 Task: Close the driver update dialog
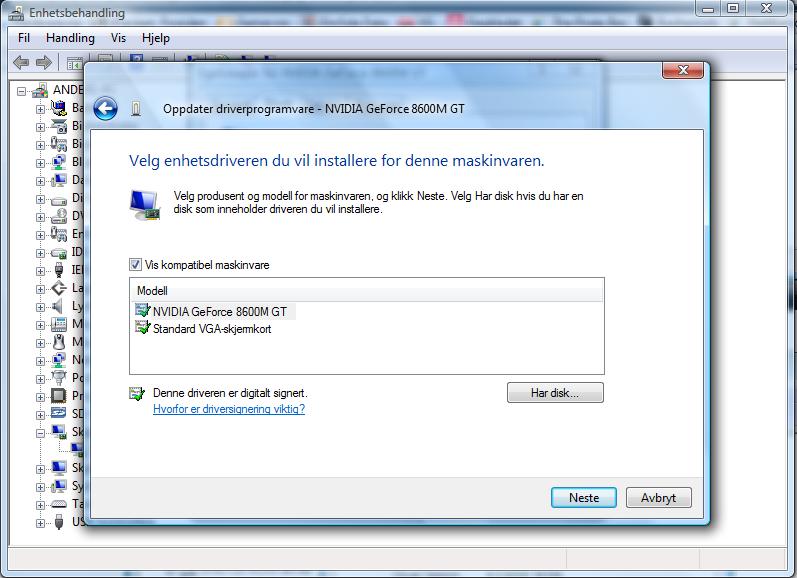tap(683, 70)
